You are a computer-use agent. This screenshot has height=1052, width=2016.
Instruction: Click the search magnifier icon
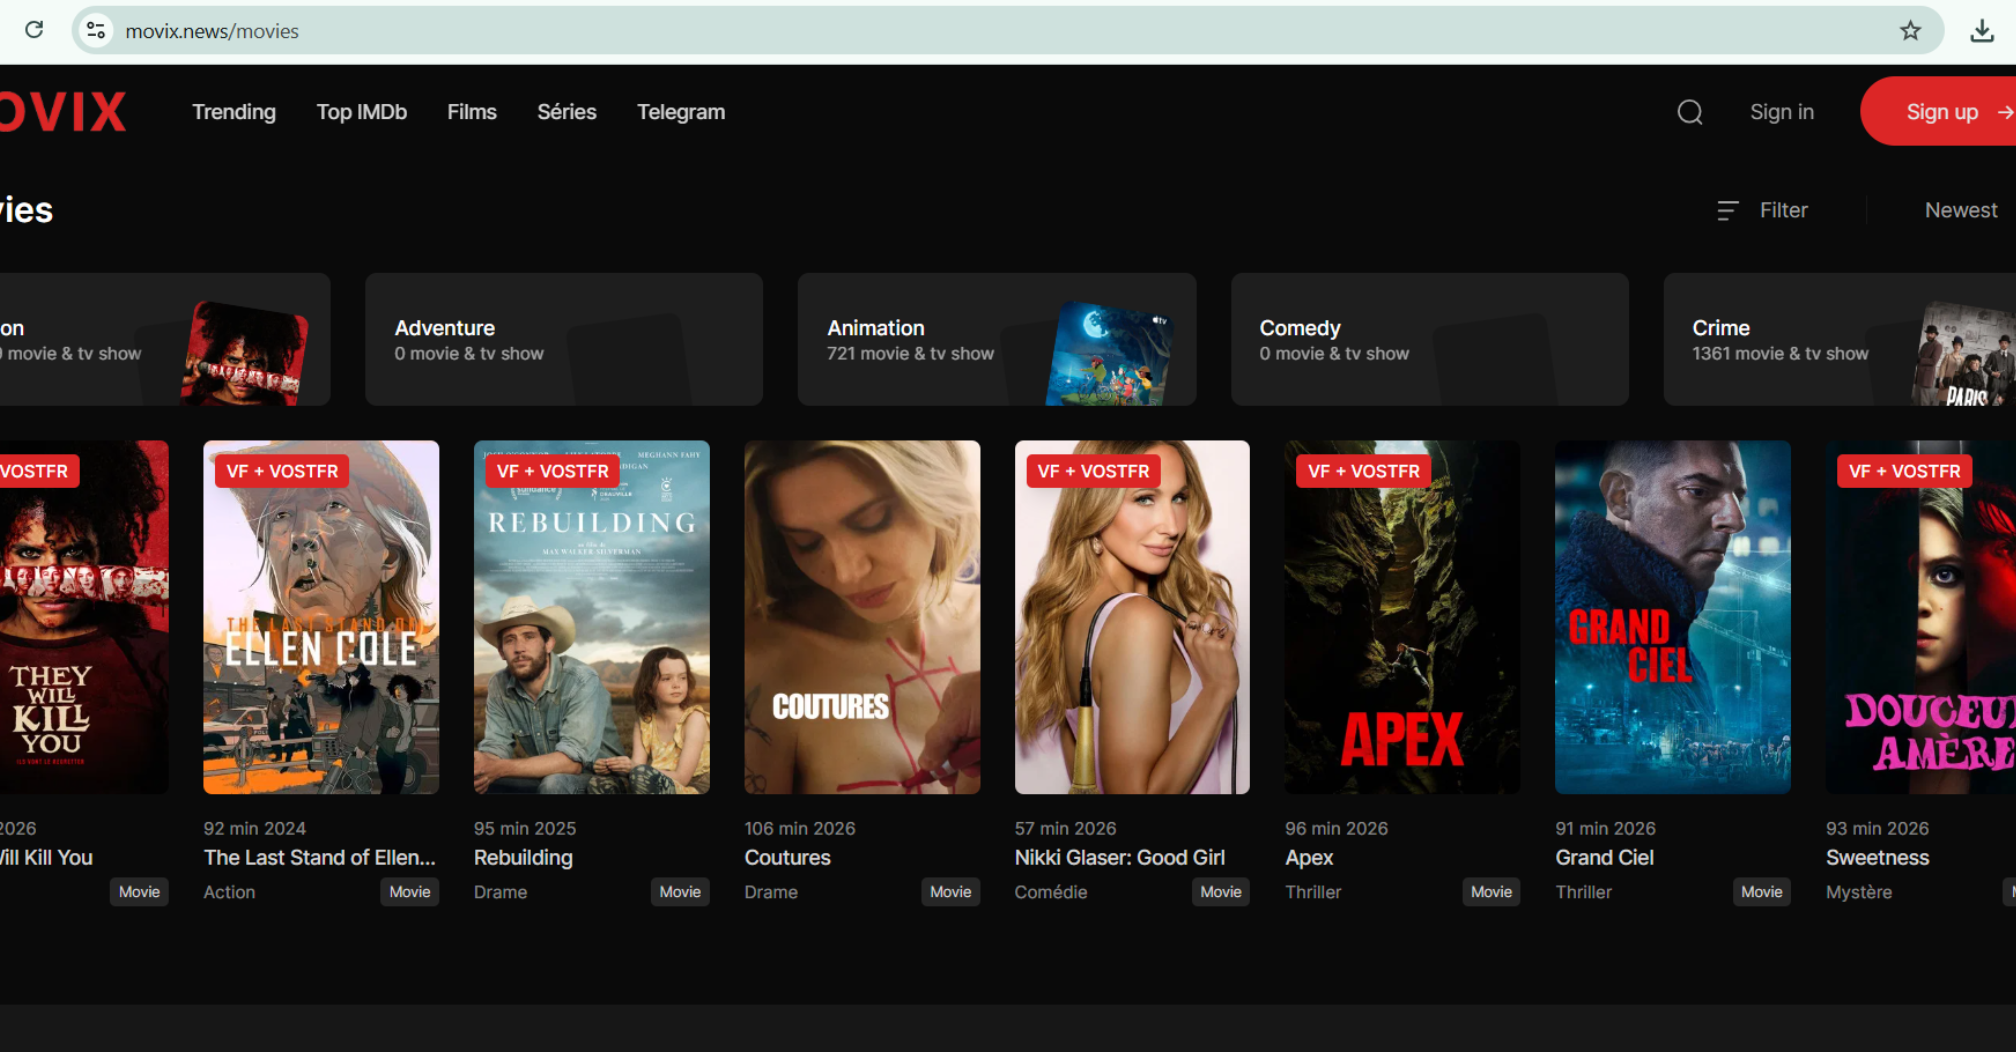pyautogui.click(x=1689, y=112)
